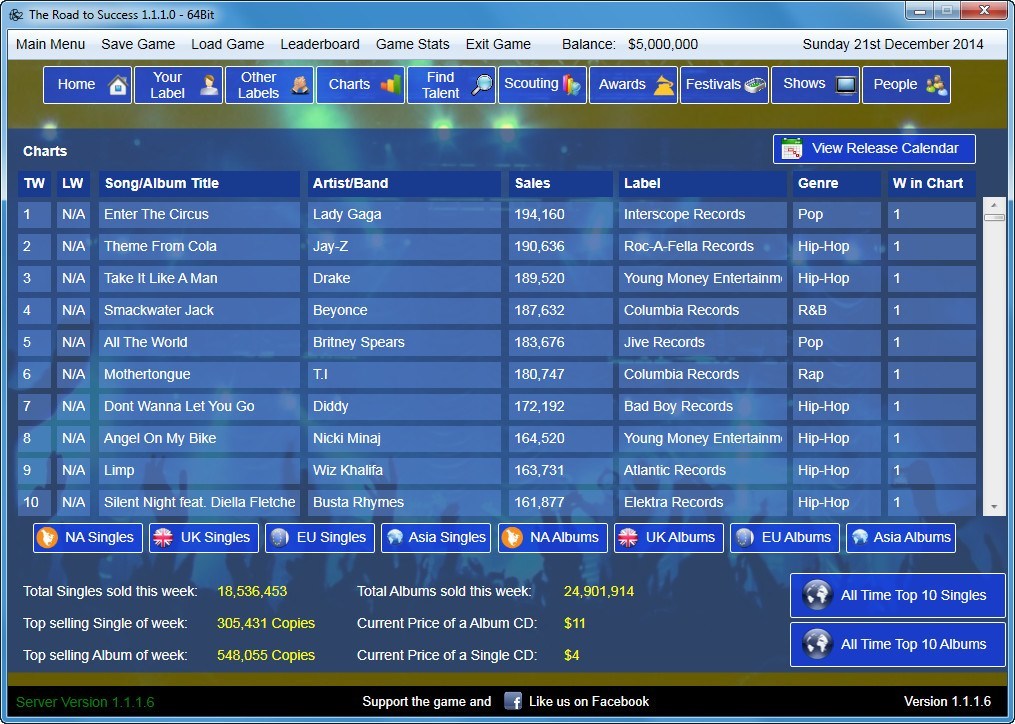The image size is (1015, 724).
Task: Click artist 'Britney Spears' cell
Action: pos(405,343)
